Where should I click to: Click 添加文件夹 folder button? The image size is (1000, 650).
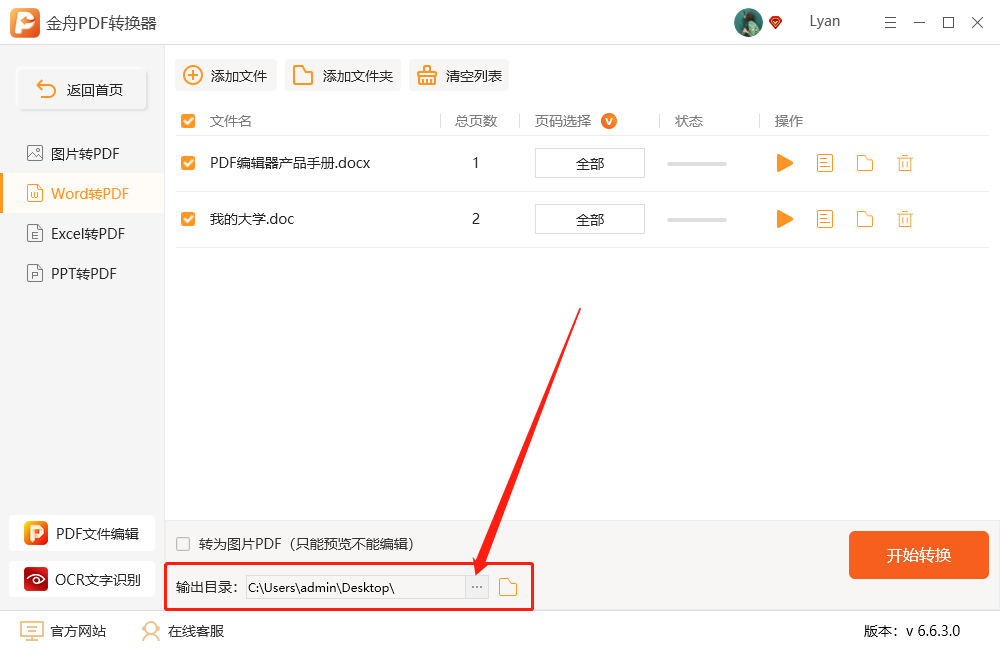[x=342, y=75]
